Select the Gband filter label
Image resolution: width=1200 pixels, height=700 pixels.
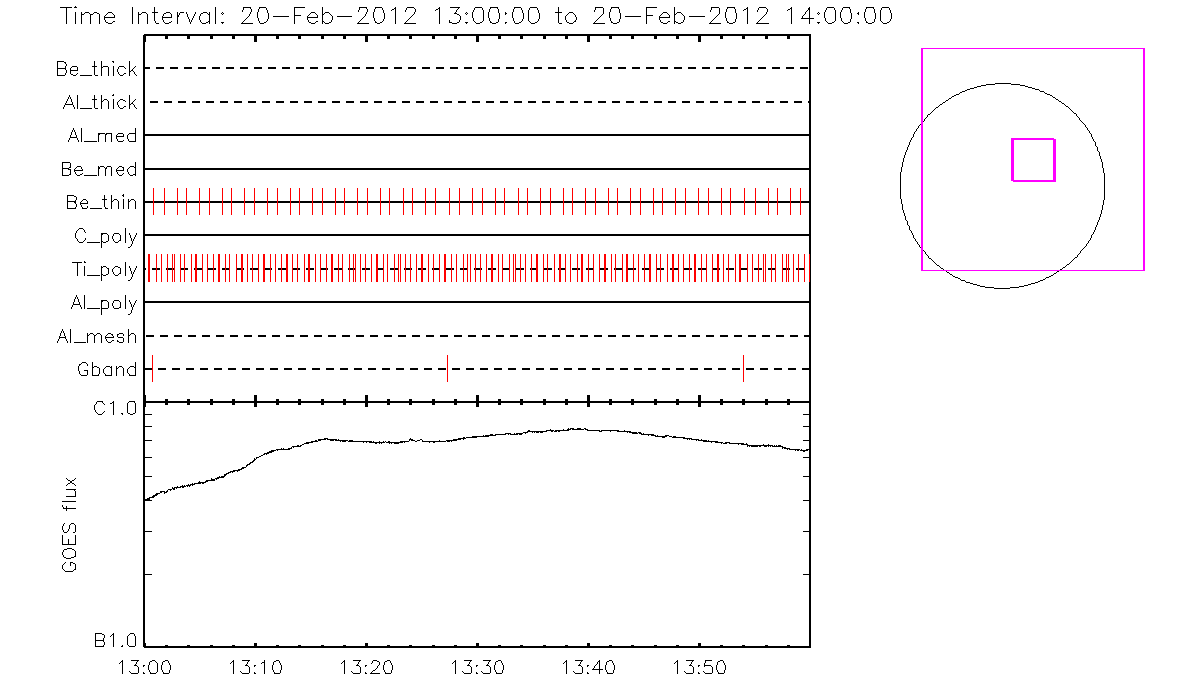click(x=107, y=370)
